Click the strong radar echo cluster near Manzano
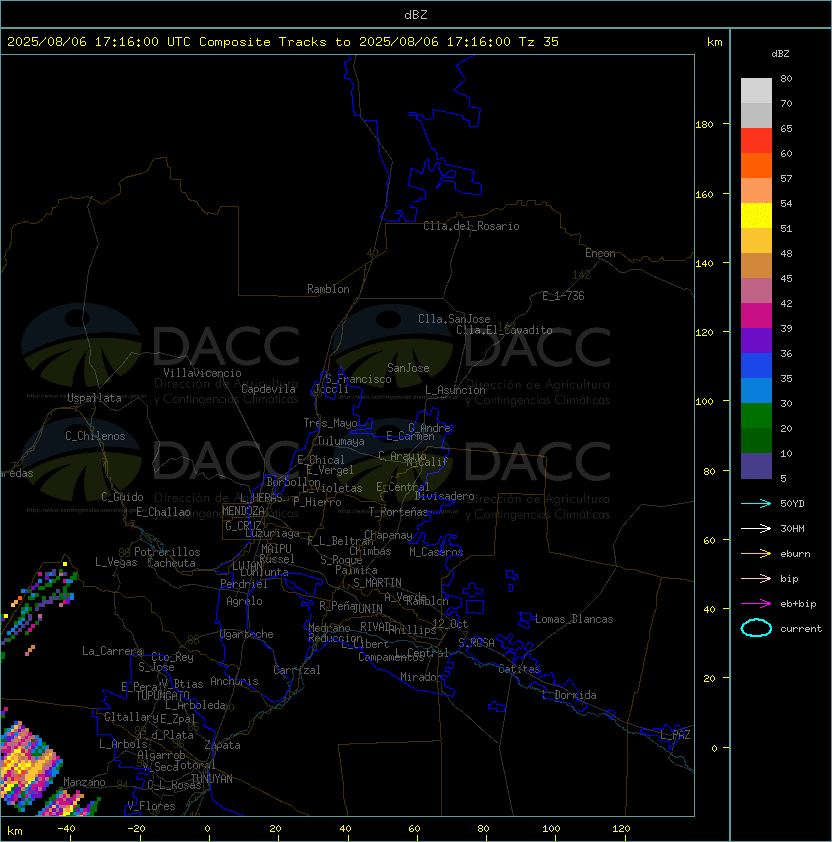Screen dimensions: 832x842 [x=30, y=765]
